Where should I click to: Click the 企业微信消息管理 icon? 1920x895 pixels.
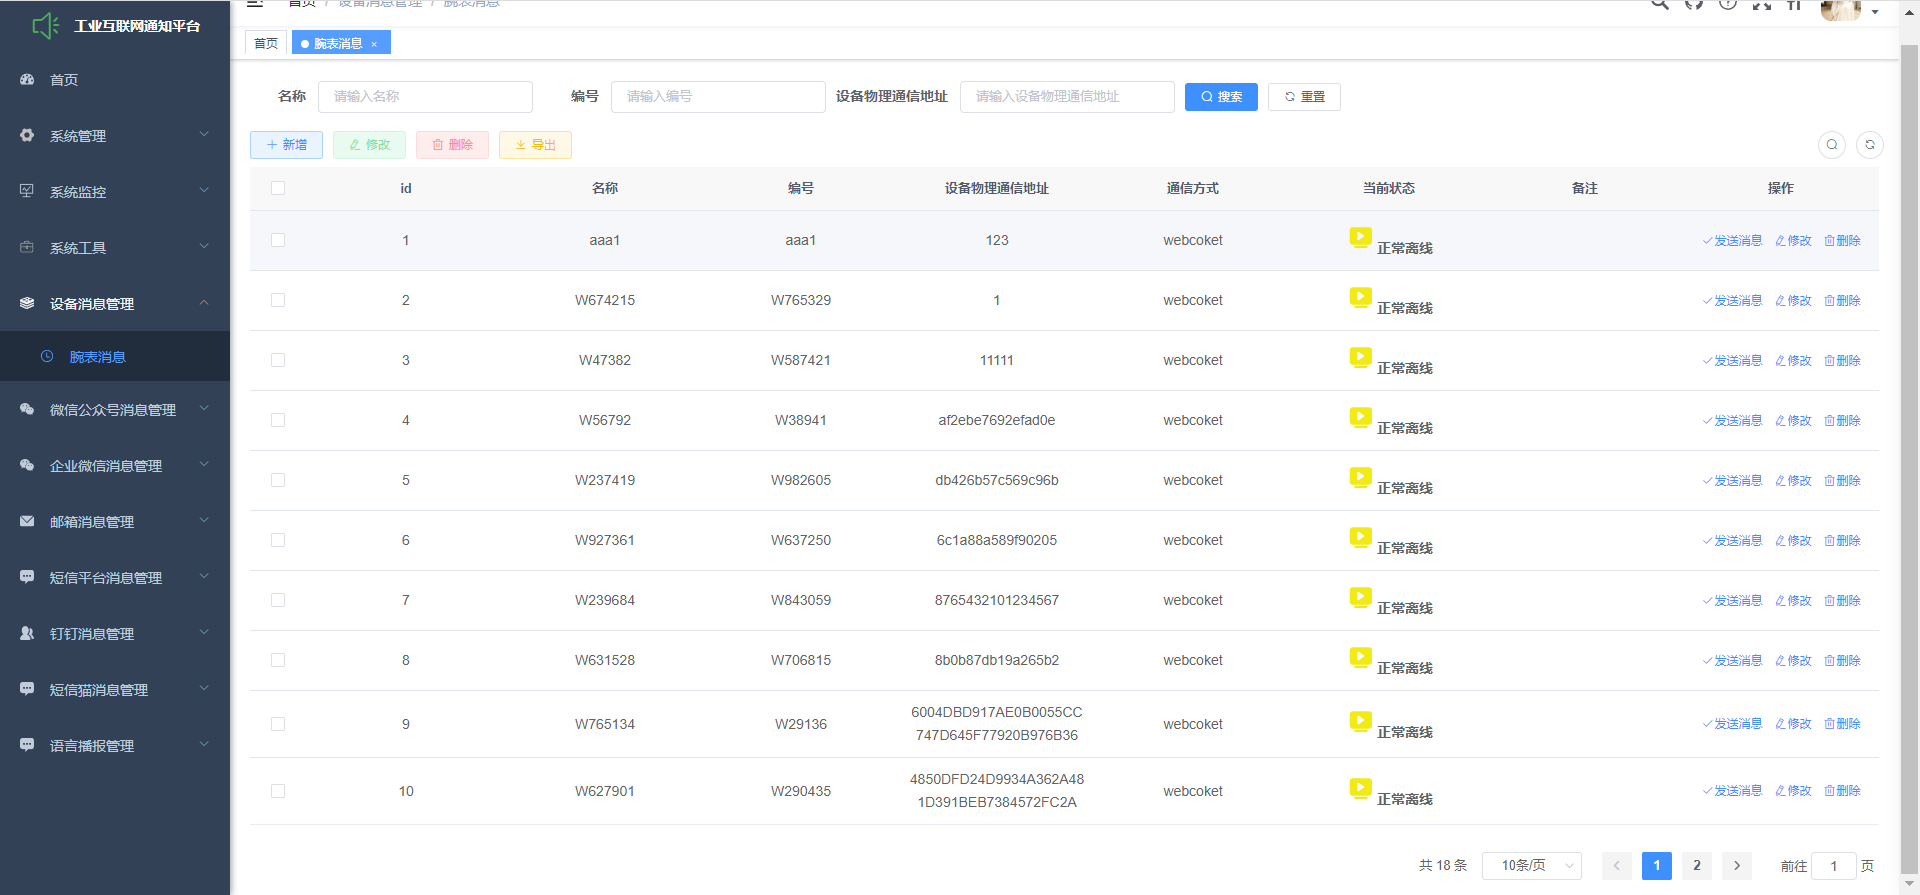27,465
